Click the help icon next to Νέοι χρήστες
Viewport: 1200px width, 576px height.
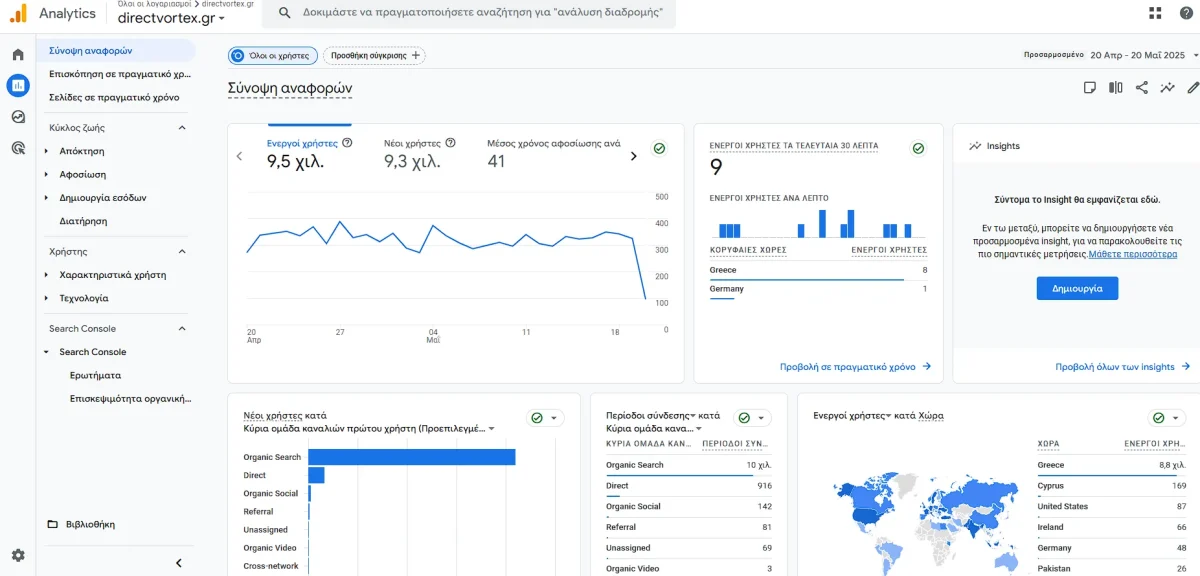click(450, 143)
